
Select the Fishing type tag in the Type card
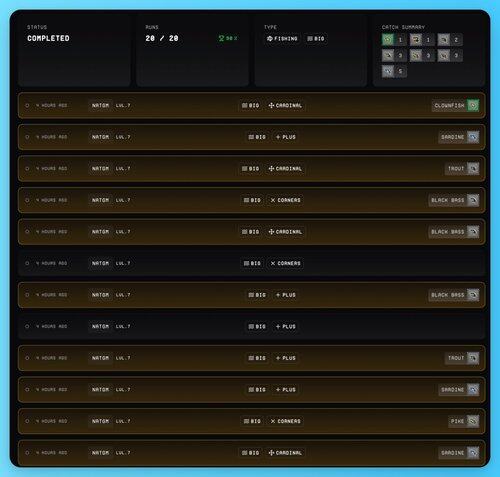(282, 39)
